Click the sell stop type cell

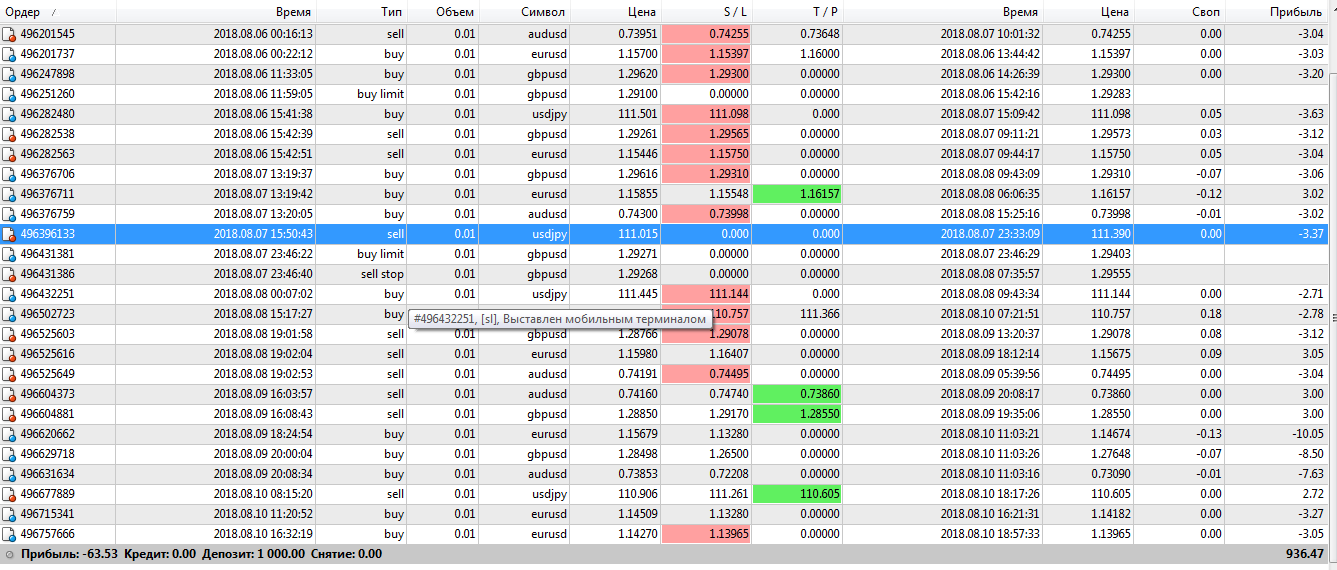pyautogui.click(x=382, y=274)
